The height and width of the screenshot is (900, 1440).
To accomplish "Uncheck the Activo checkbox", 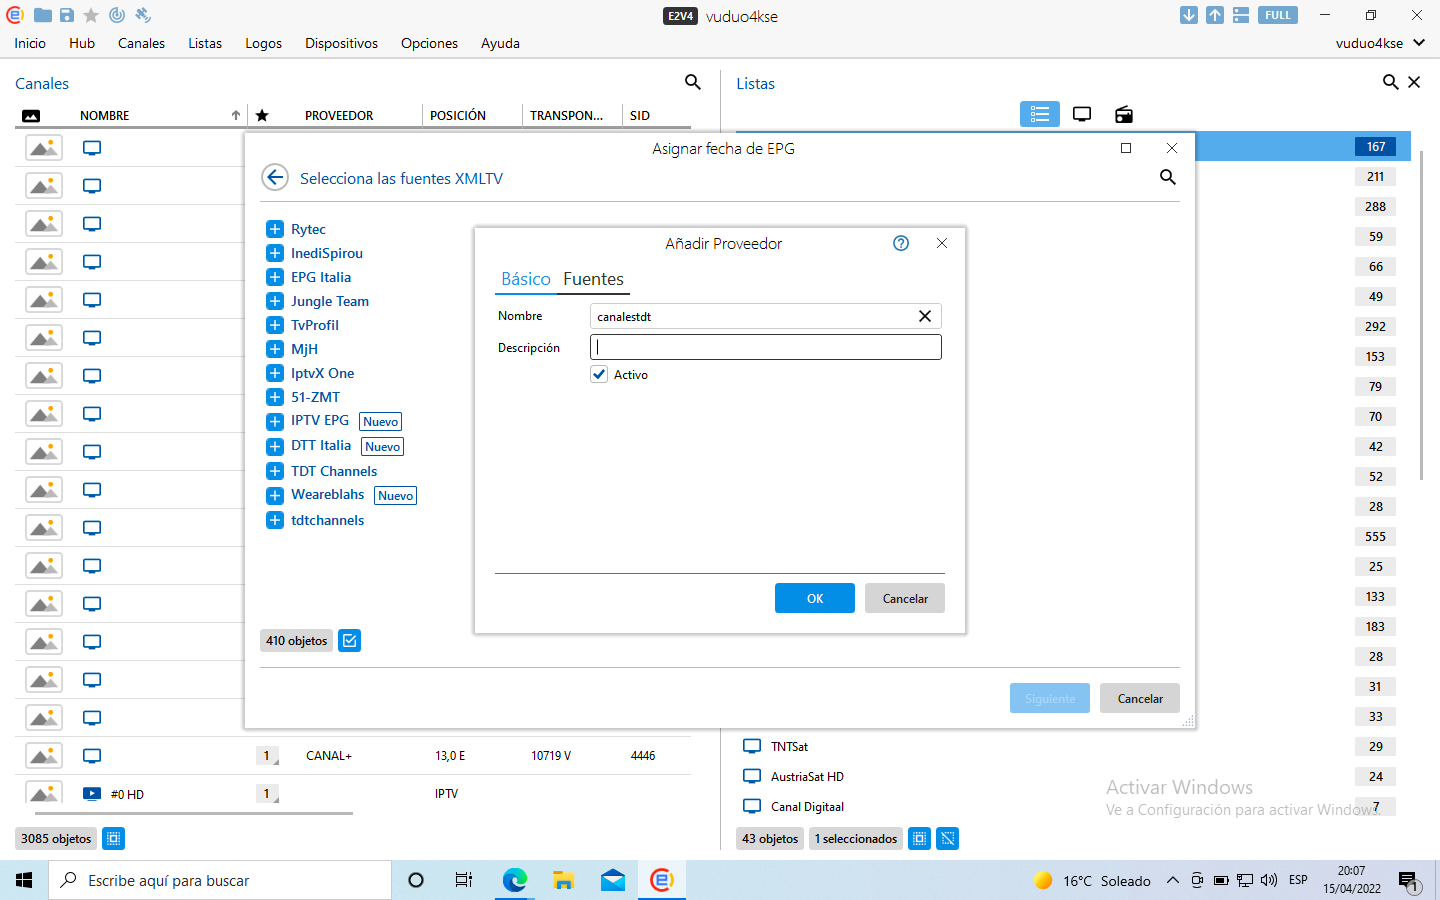I will pyautogui.click(x=599, y=374).
